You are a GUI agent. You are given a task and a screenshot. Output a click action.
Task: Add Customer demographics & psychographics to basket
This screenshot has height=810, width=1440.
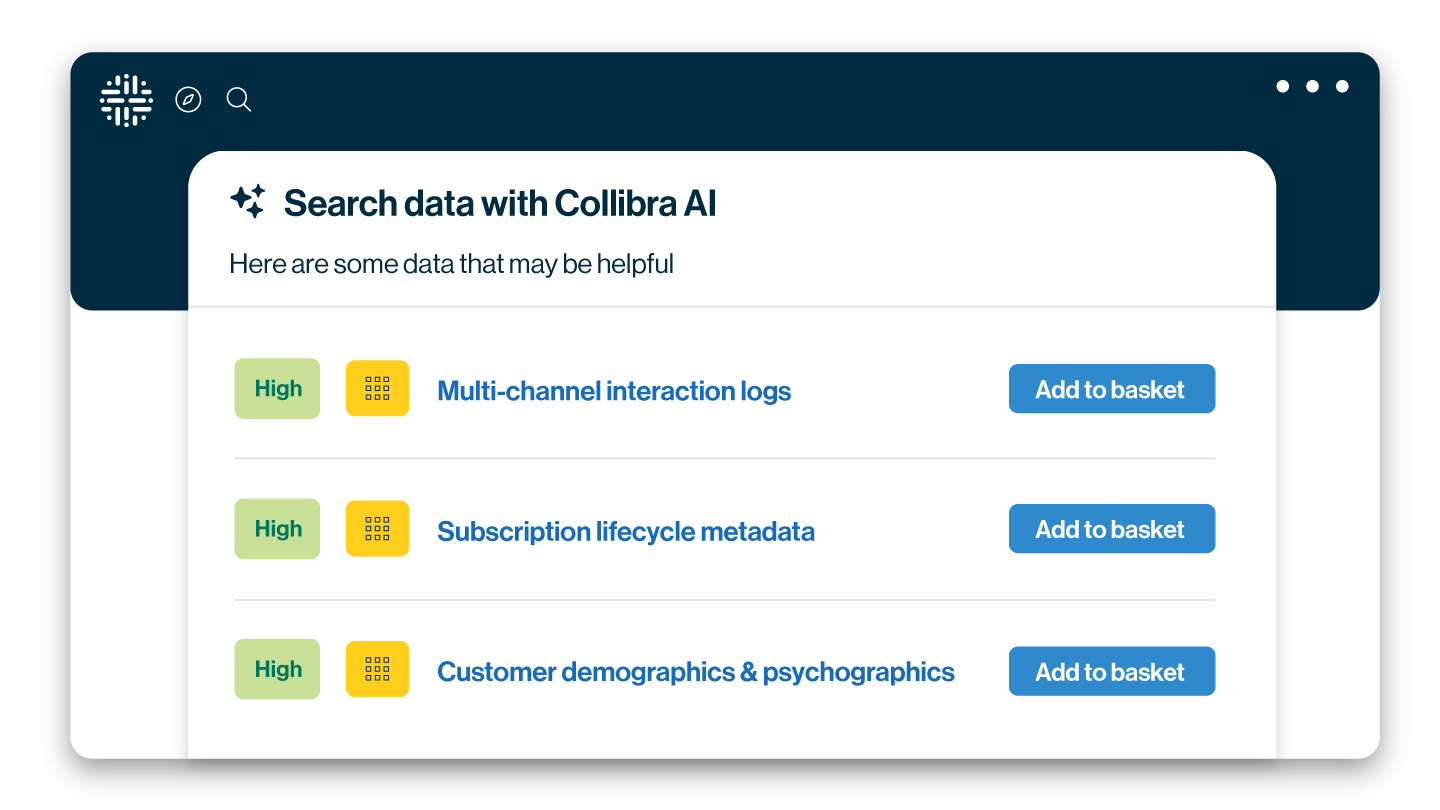1111,672
